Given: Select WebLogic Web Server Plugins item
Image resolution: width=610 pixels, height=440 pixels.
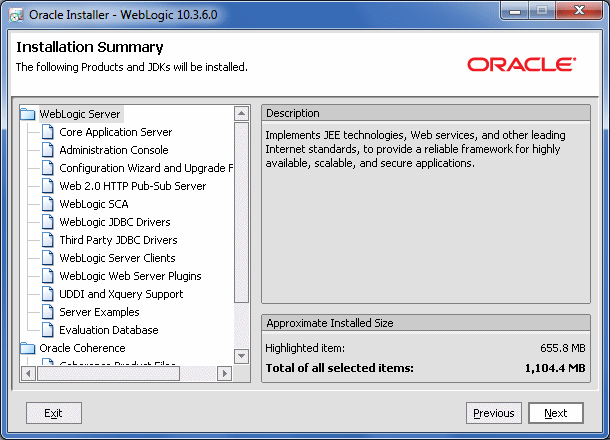Looking at the screenshot, I should (130, 276).
